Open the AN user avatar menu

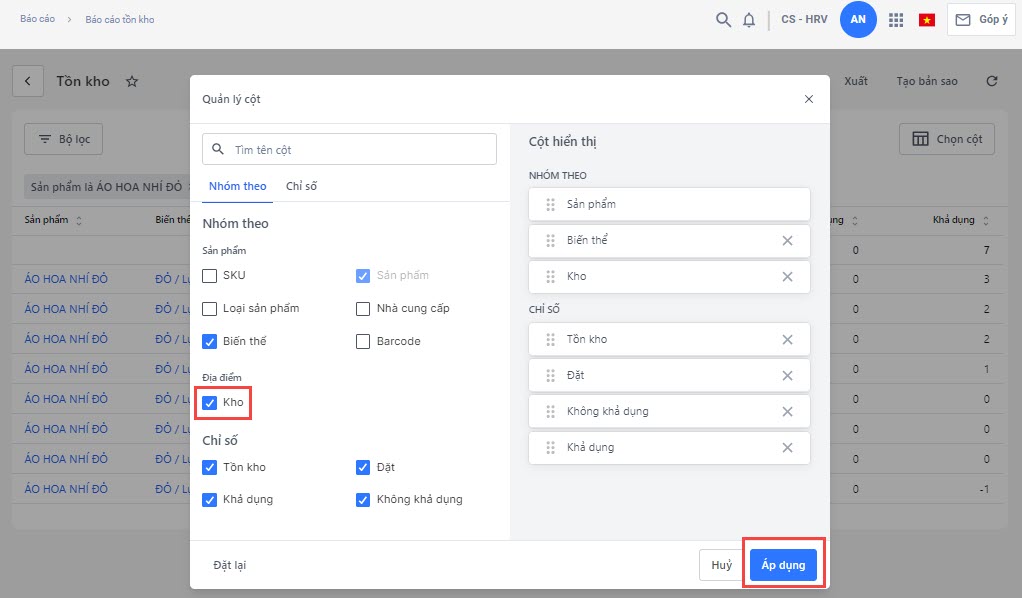coord(858,20)
